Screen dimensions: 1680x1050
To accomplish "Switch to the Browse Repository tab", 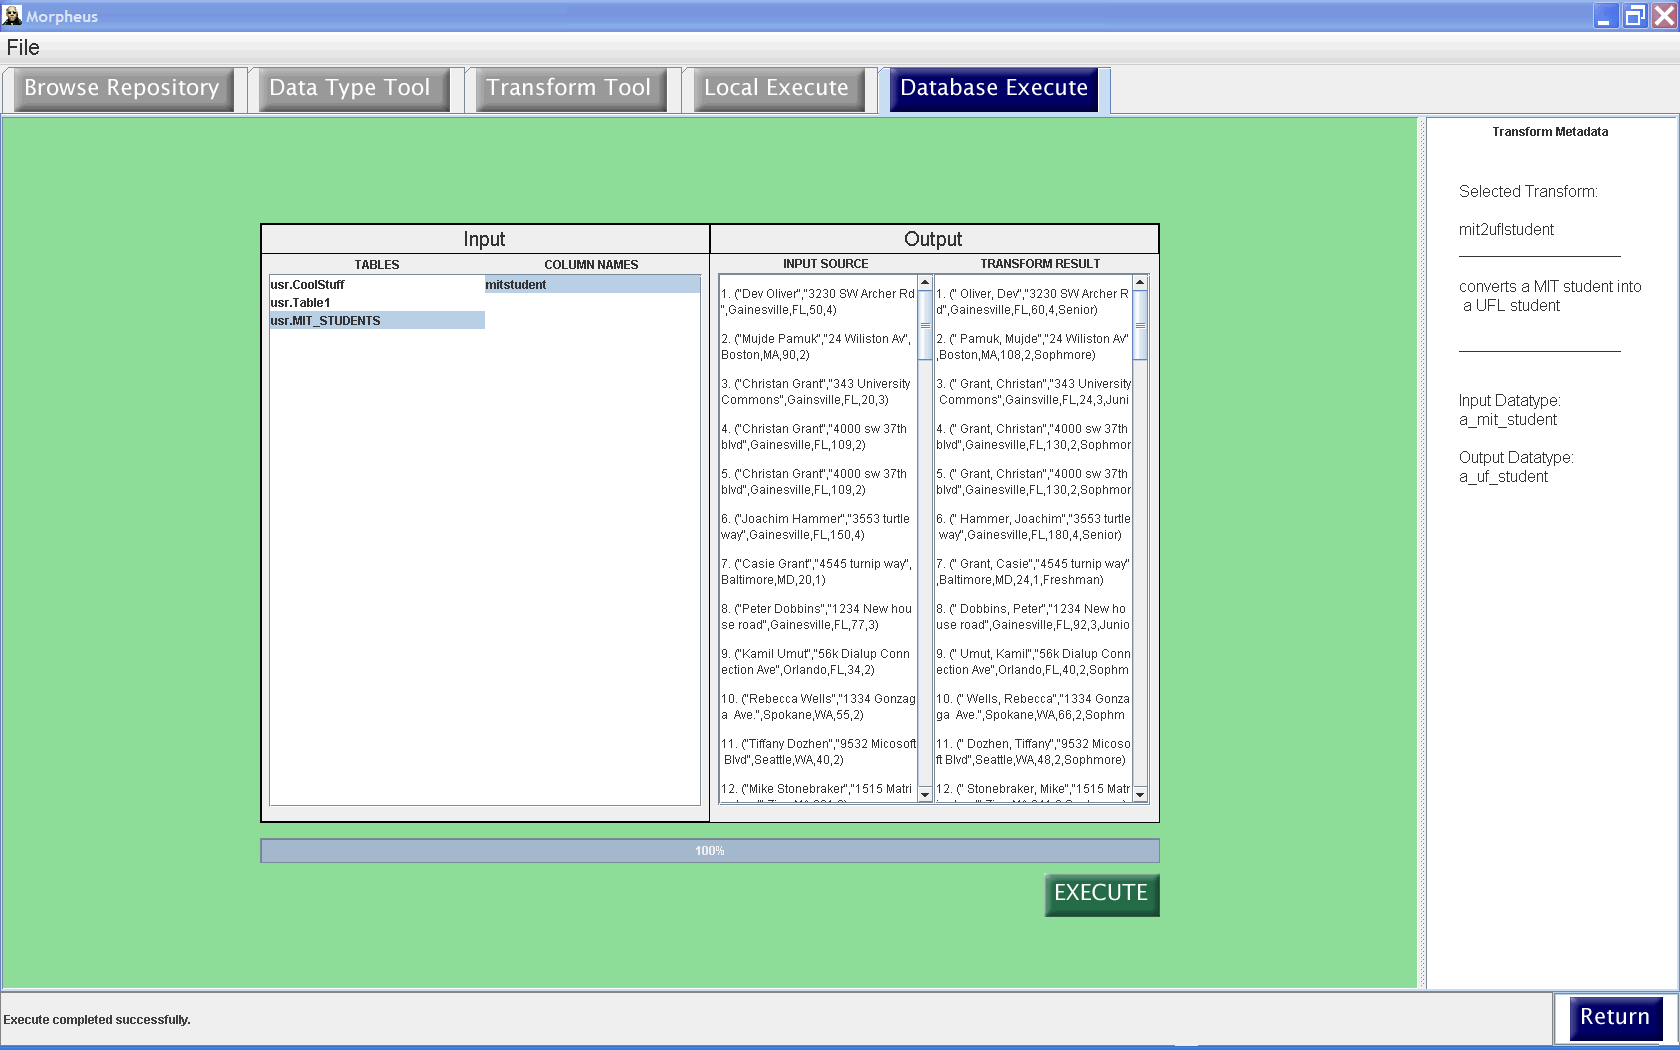I will (x=122, y=88).
